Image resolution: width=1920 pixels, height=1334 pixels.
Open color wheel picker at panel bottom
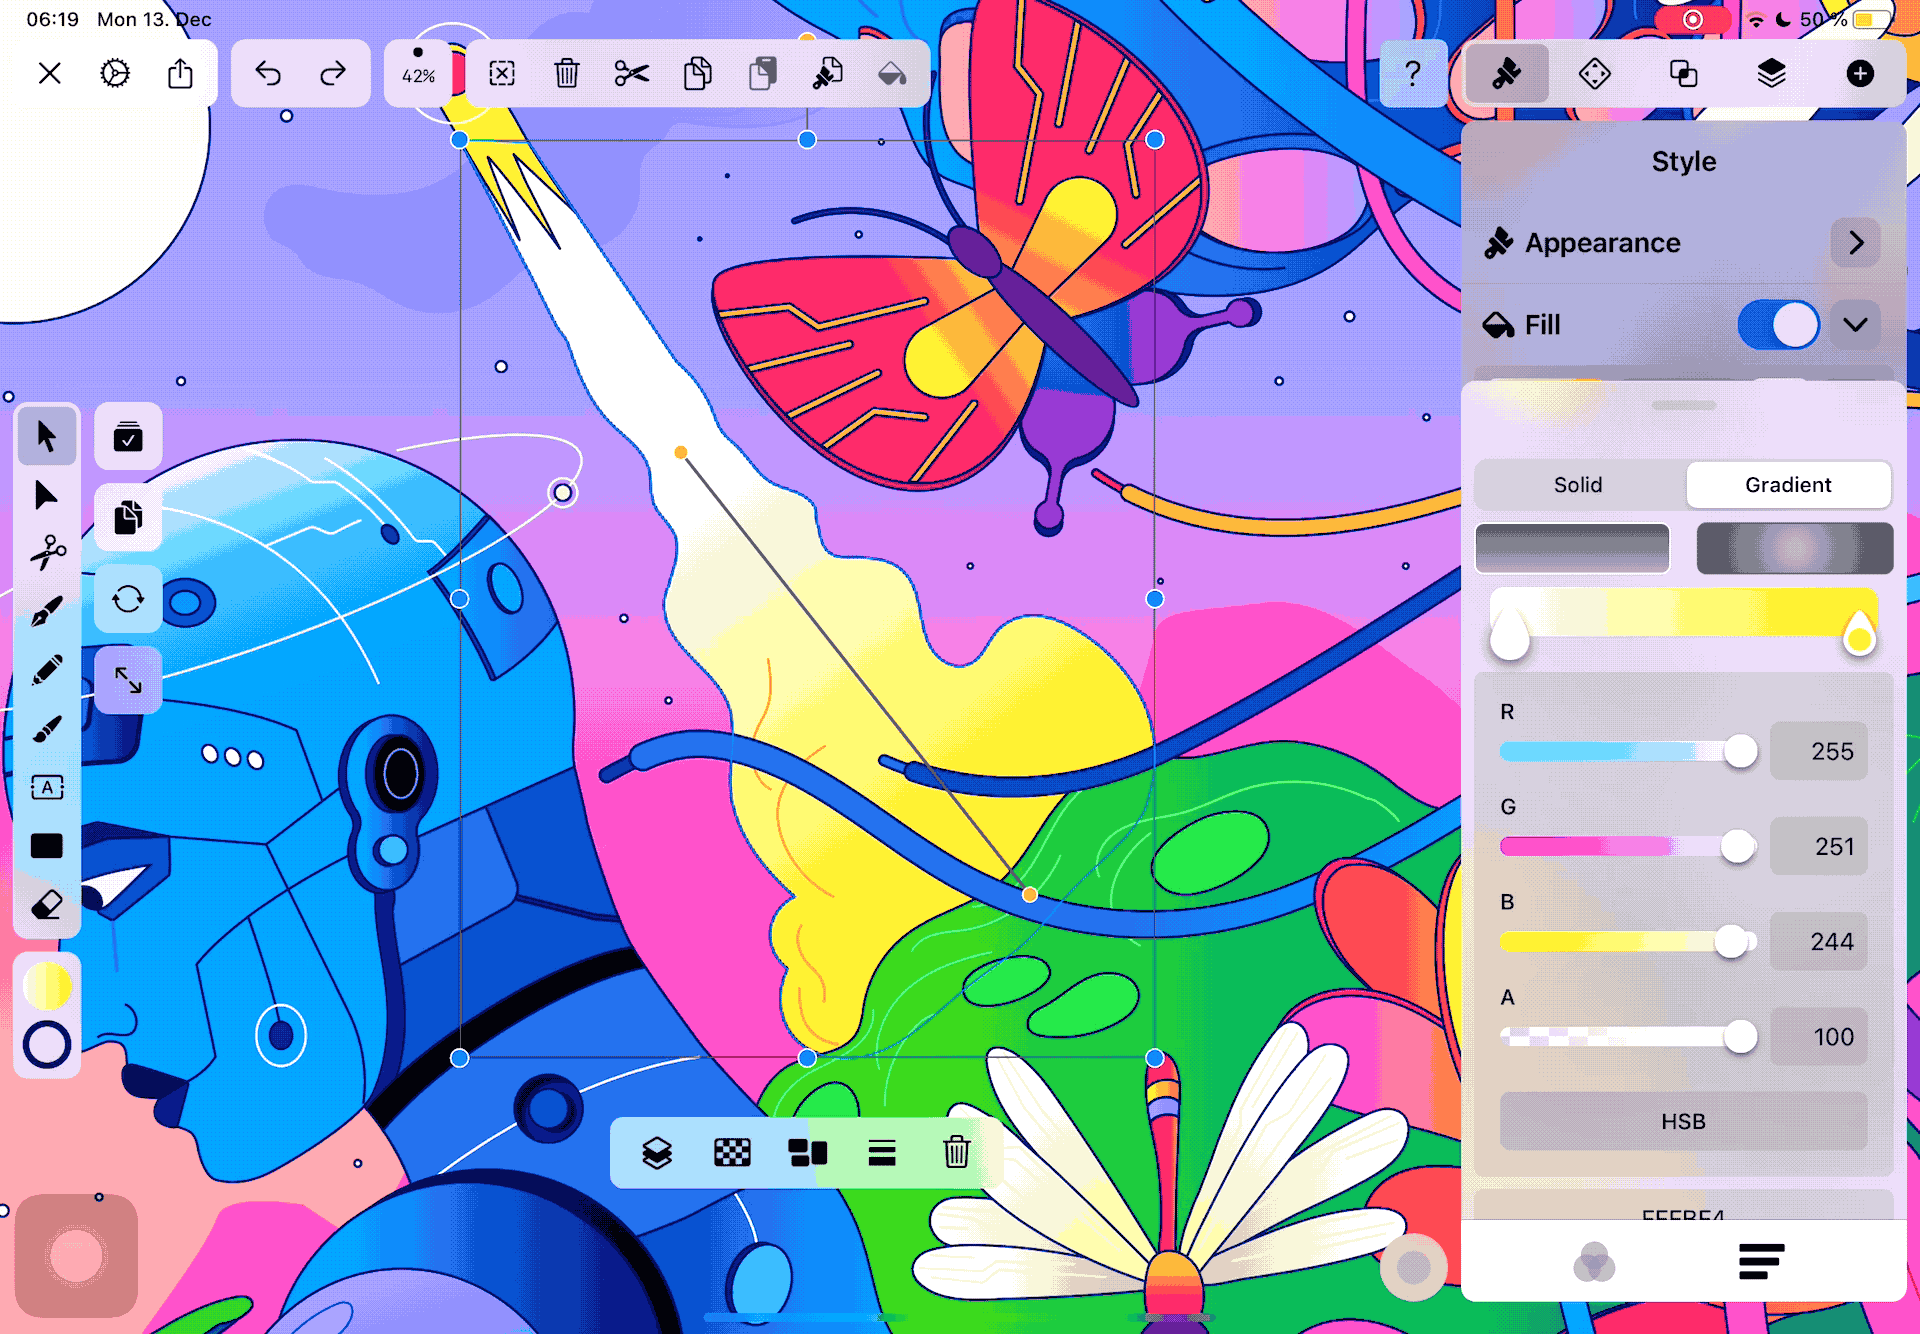click(x=1594, y=1262)
